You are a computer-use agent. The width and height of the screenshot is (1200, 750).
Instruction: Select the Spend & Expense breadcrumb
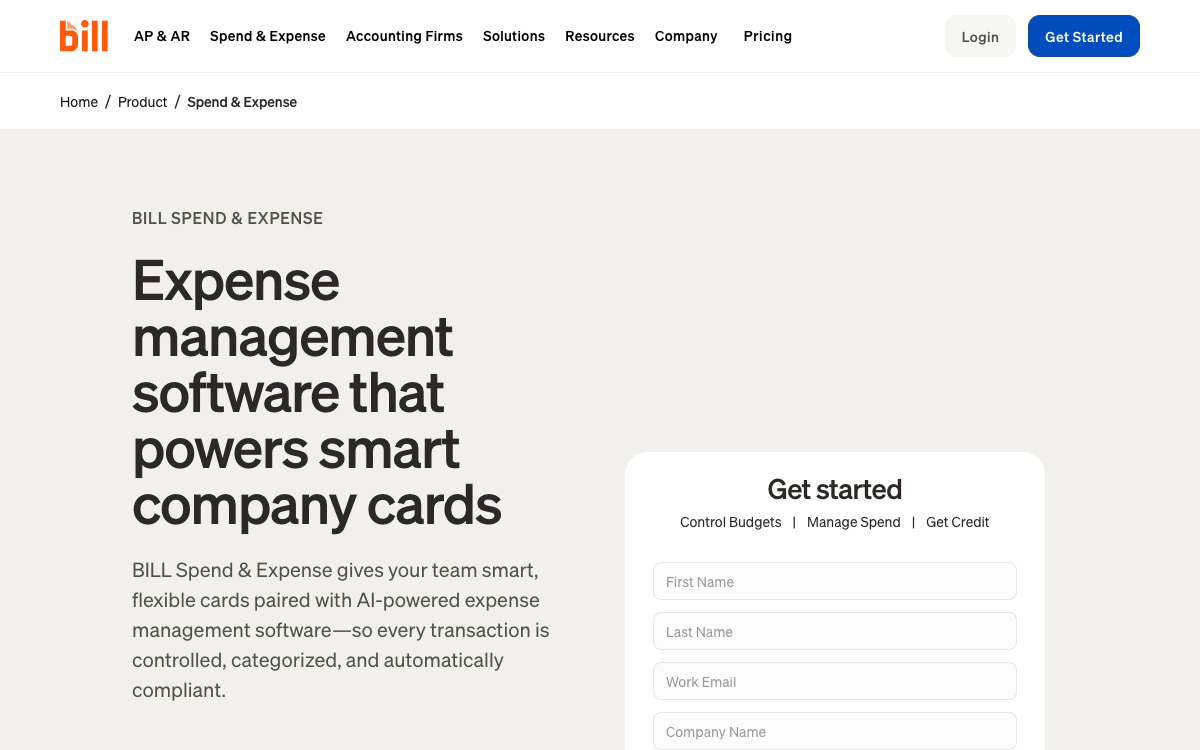click(242, 102)
